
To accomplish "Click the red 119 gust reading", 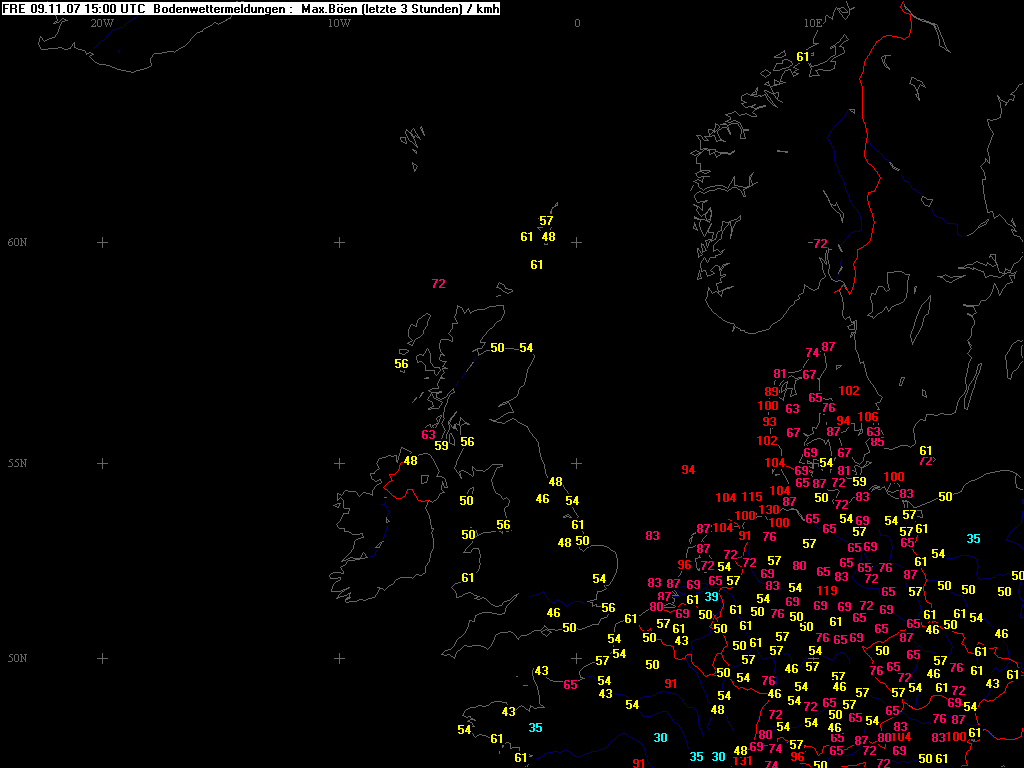I will [827, 591].
